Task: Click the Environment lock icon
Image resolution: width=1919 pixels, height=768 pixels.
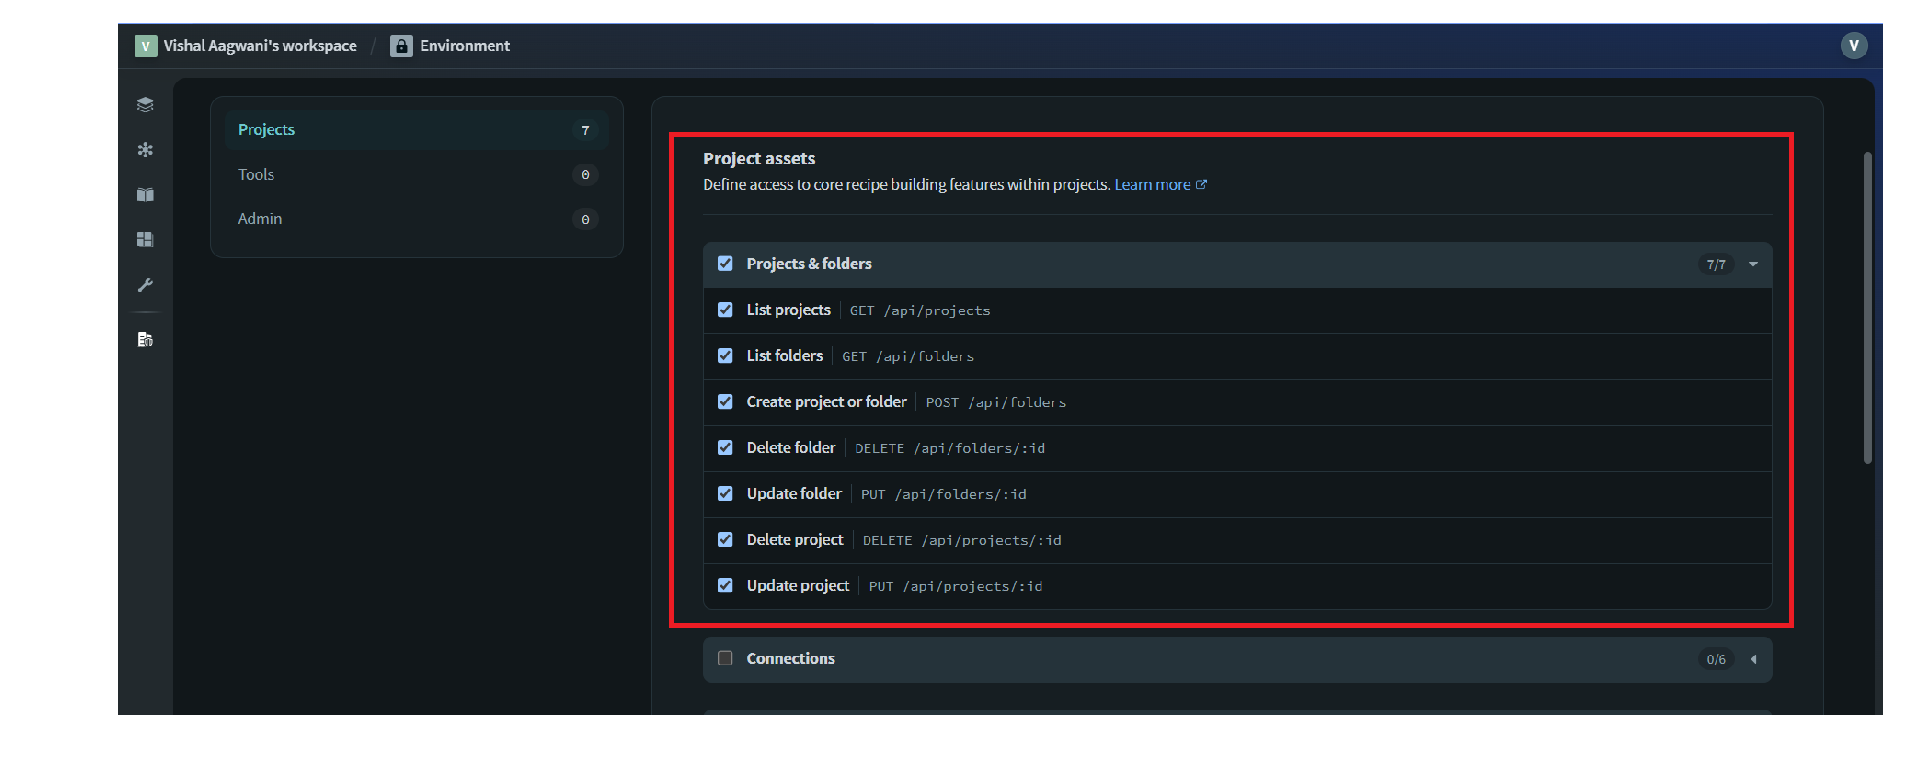Action: [401, 46]
